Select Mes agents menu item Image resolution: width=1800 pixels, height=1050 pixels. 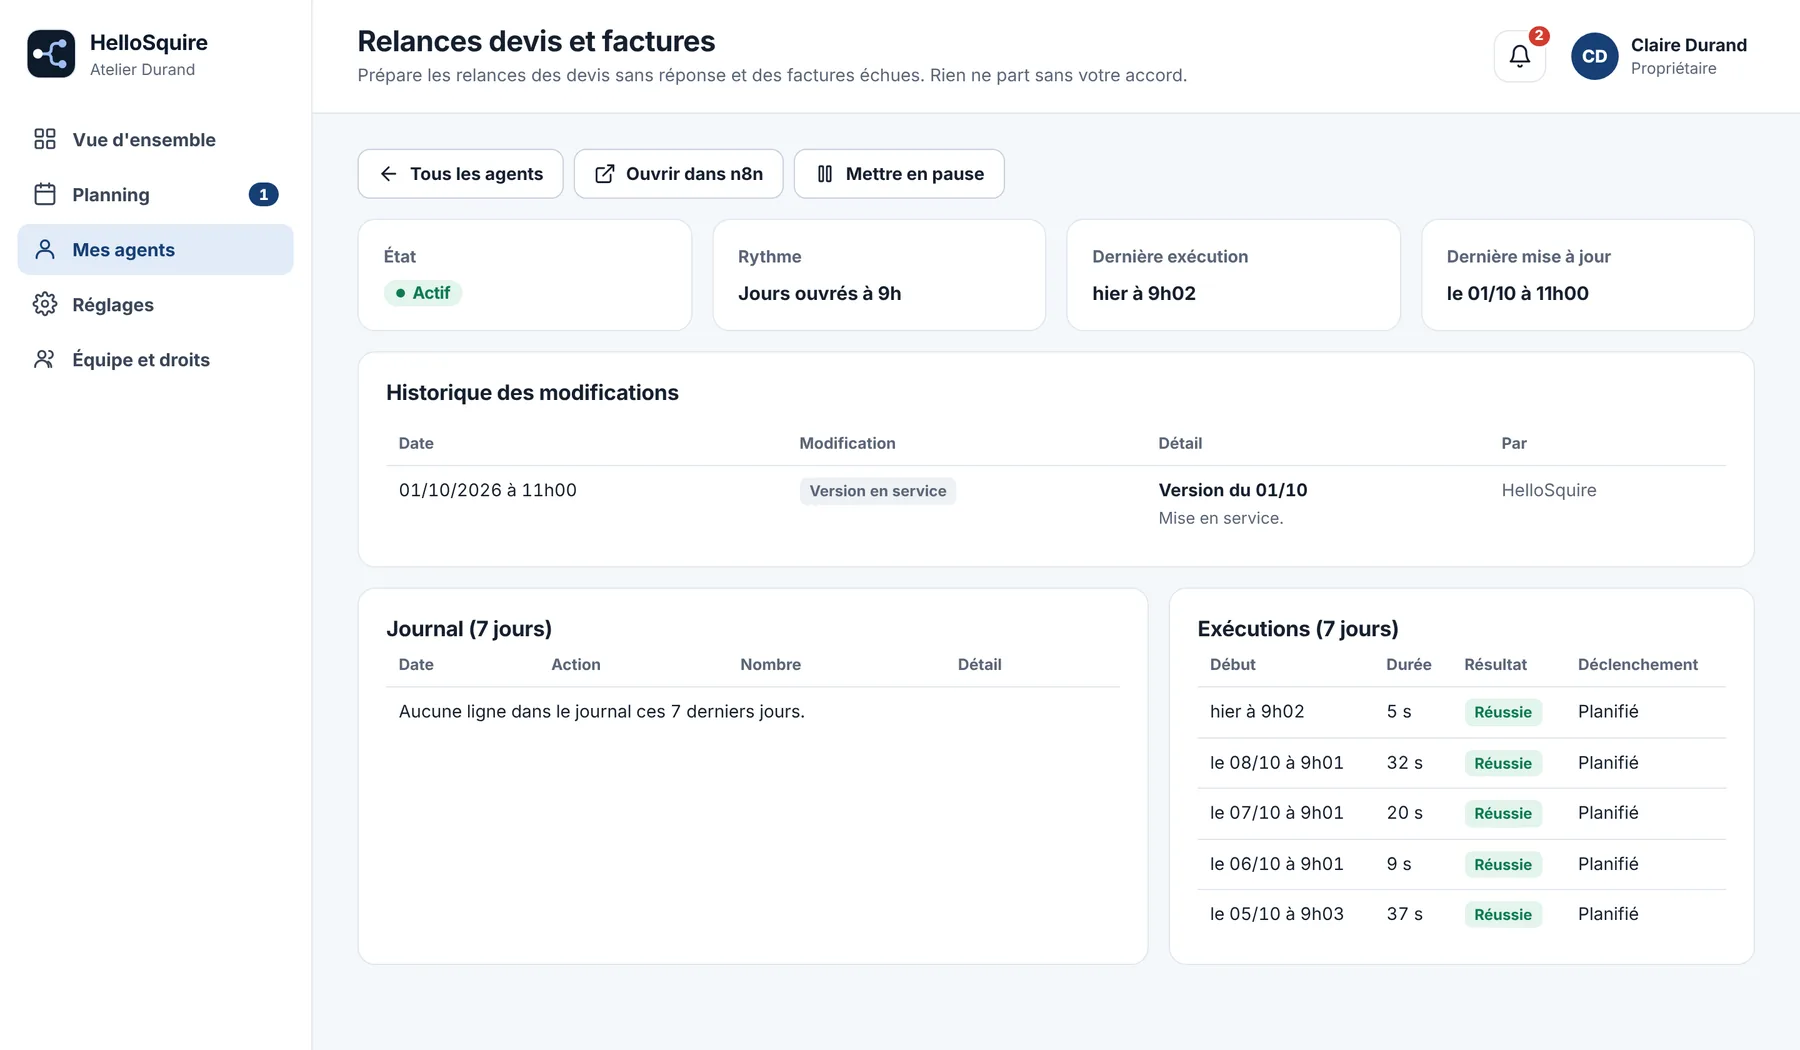pos(155,249)
